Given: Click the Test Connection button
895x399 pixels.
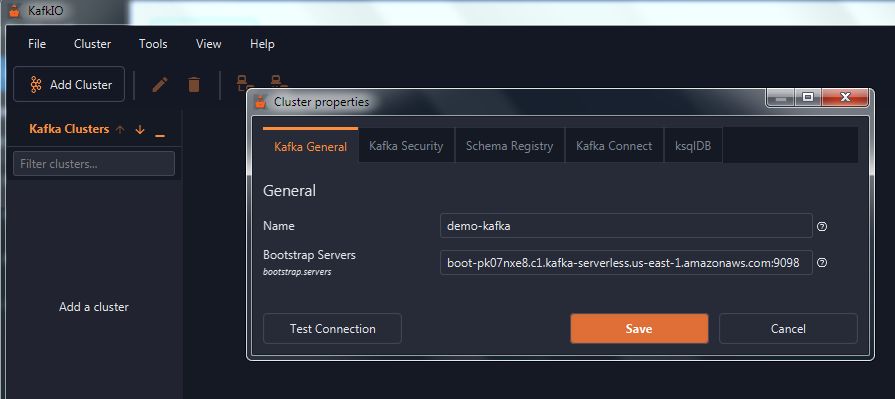Looking at the screenshot, I should click(332, 329).
